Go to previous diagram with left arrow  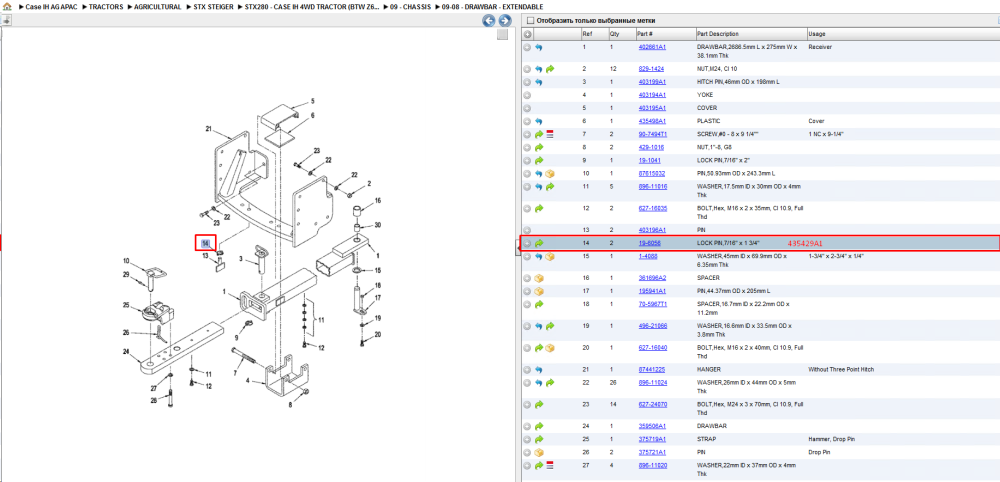pyautogui.click(x=489, y=21)
